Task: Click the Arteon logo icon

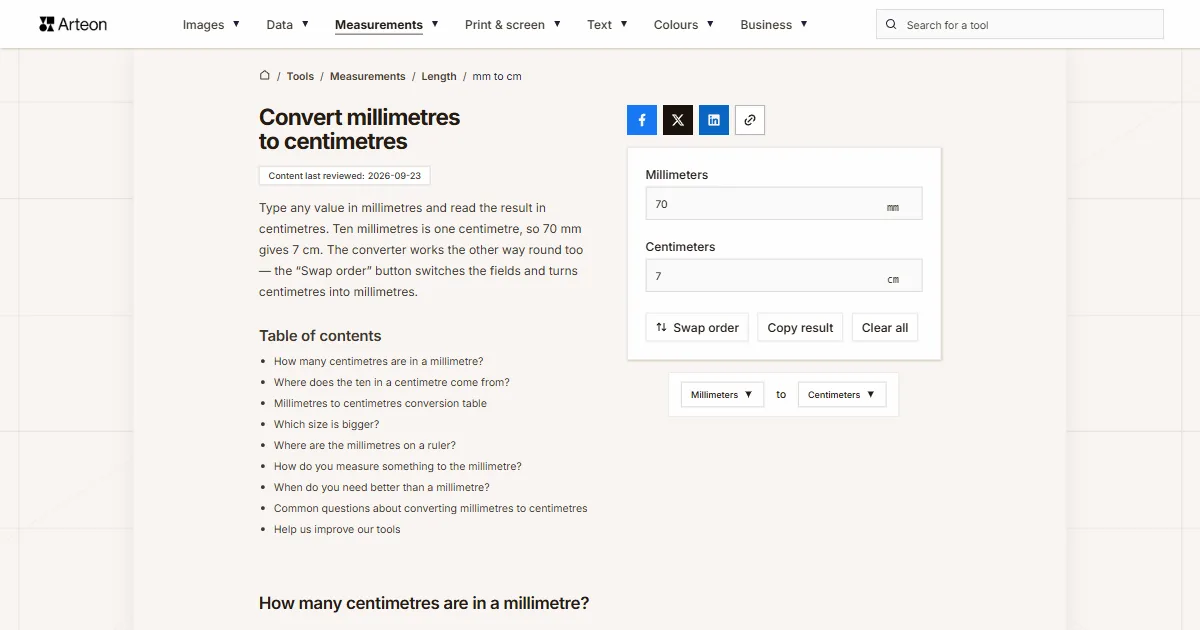Action: [x=47, y=24]
